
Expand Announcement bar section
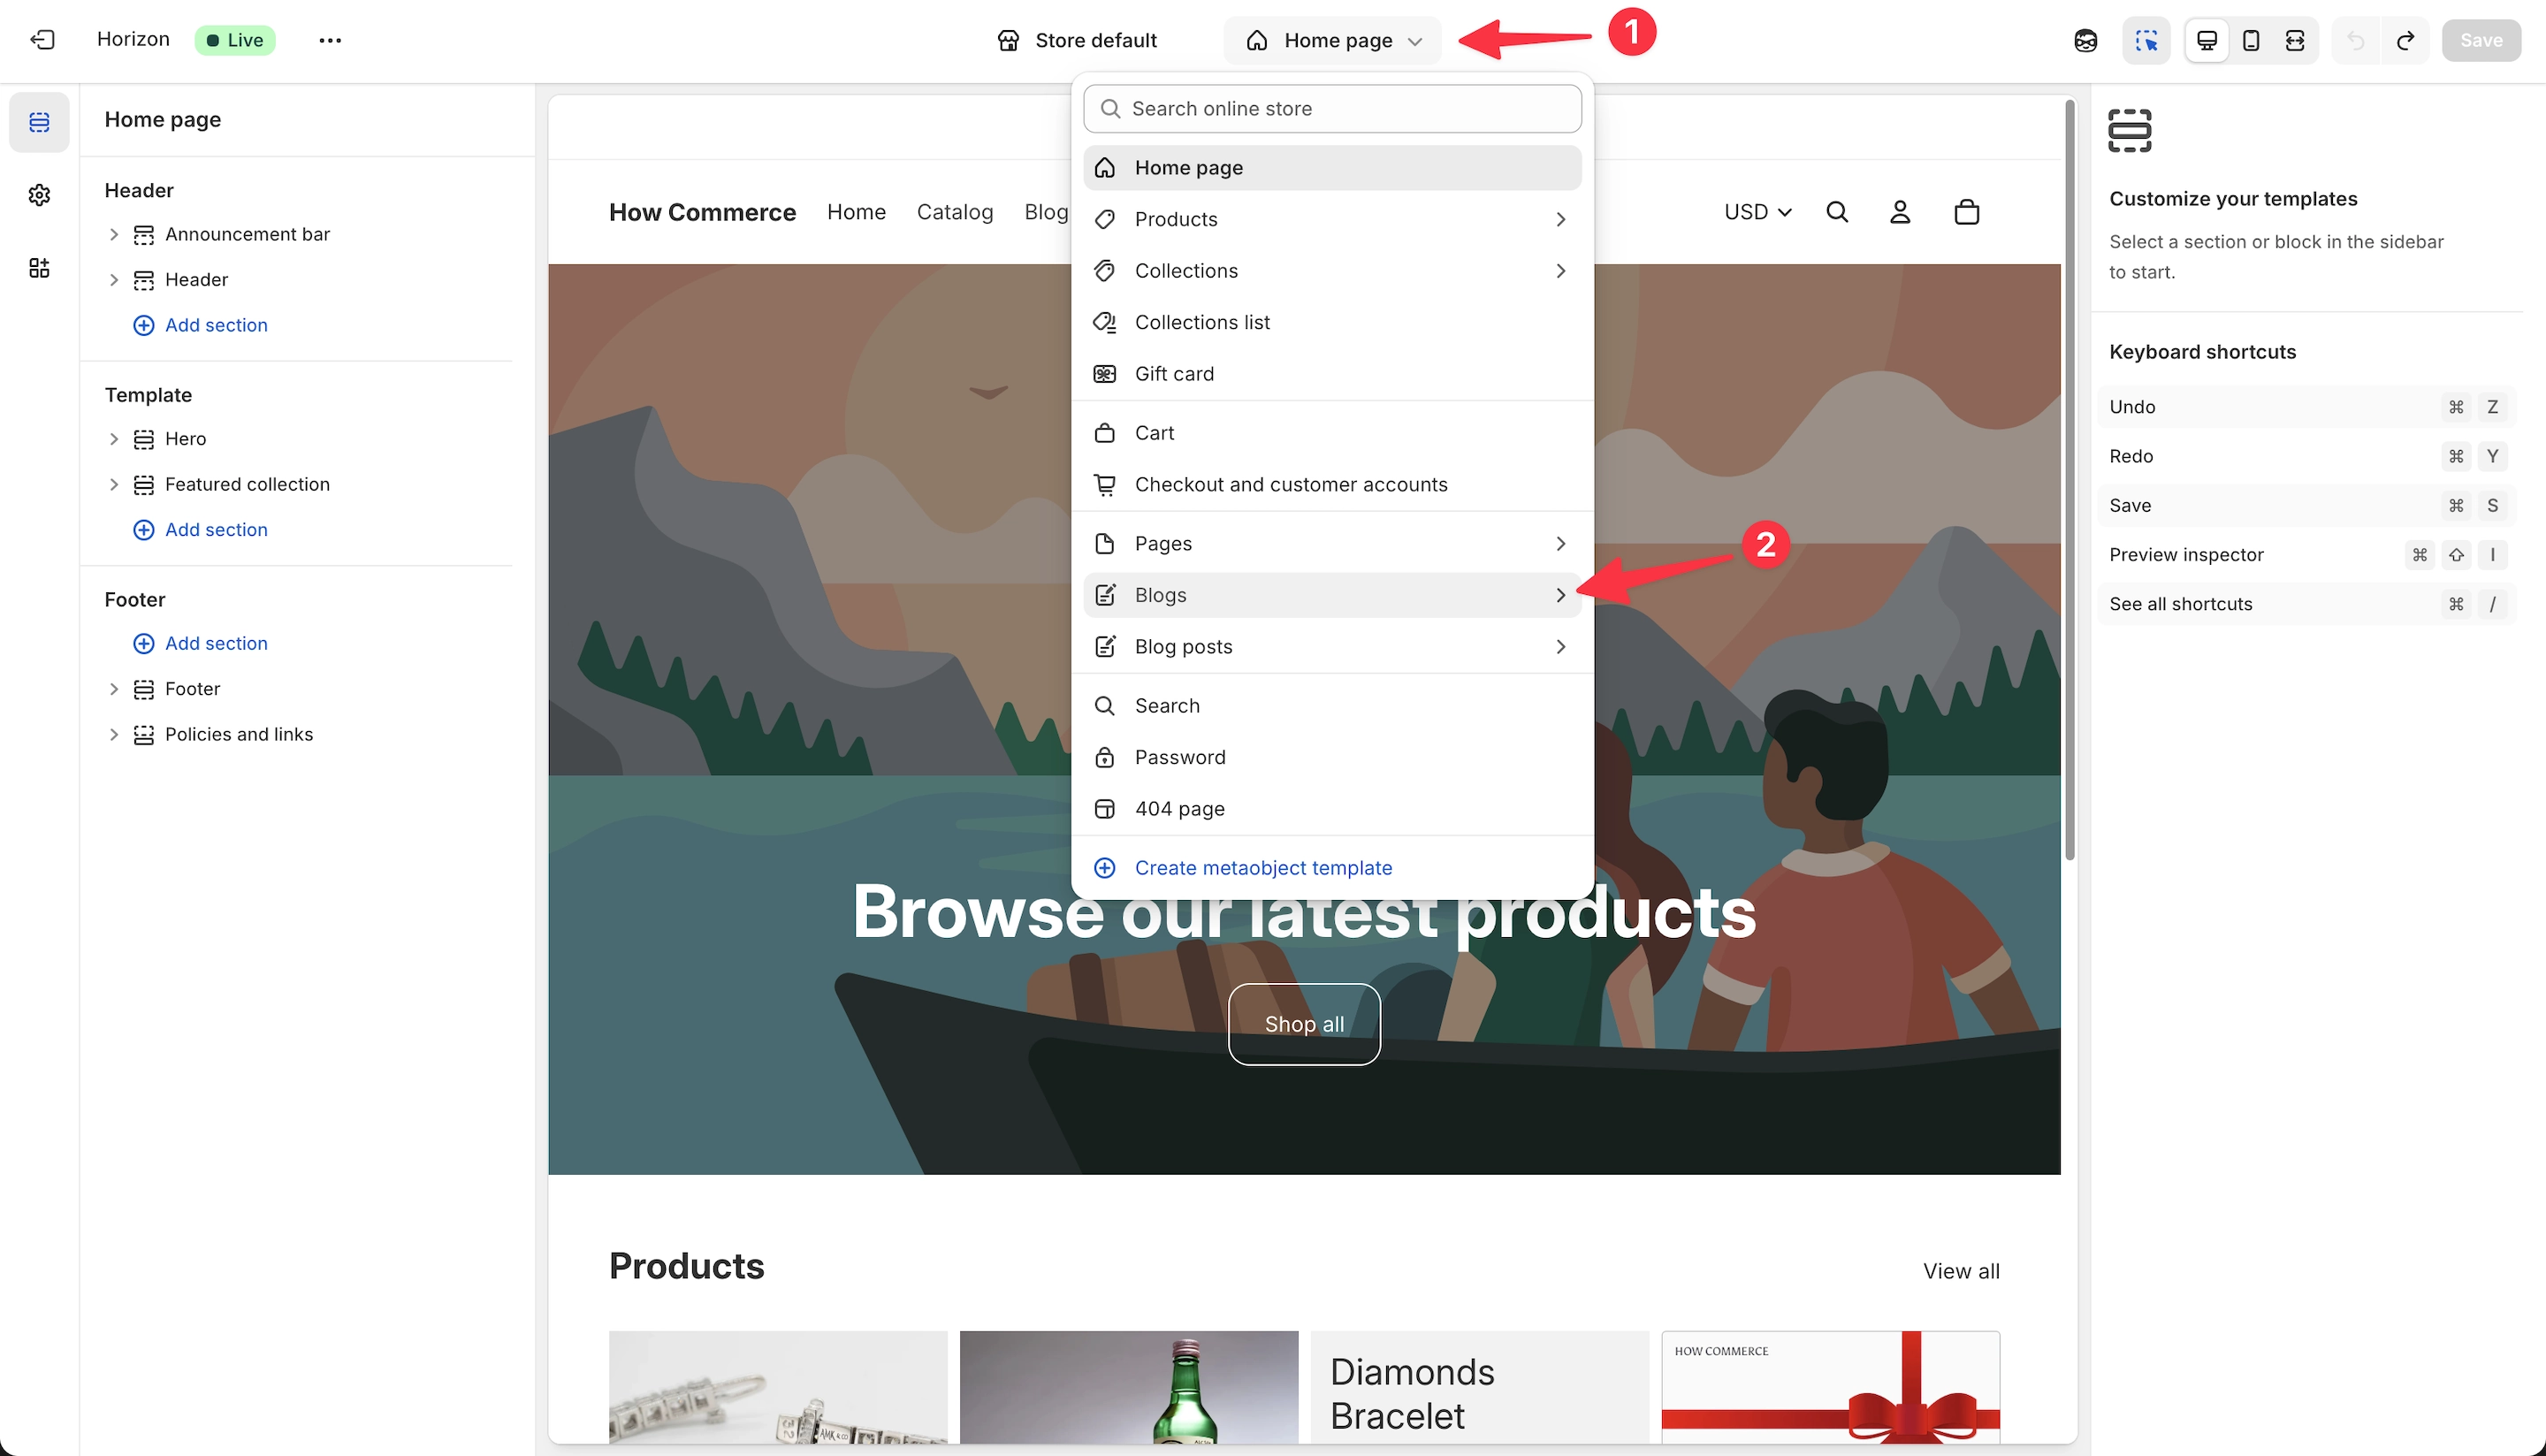(113, 234)
